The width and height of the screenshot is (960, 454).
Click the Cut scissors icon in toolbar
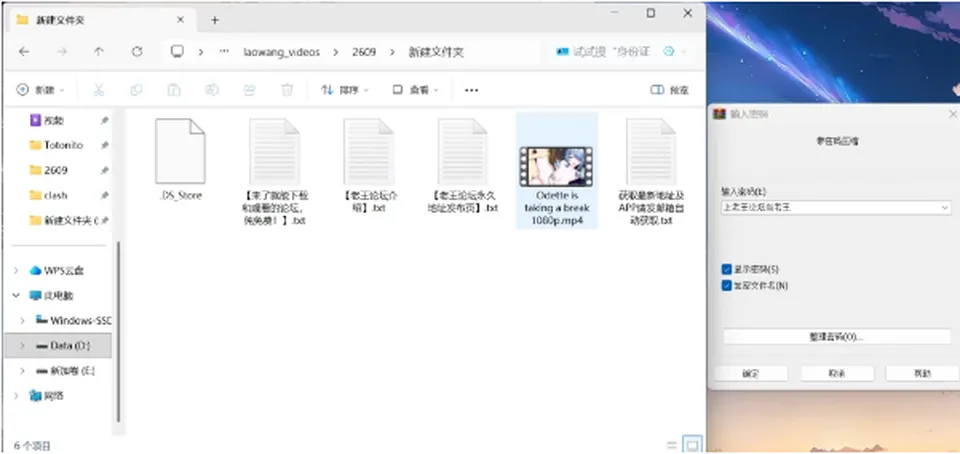tap(99, 90)
